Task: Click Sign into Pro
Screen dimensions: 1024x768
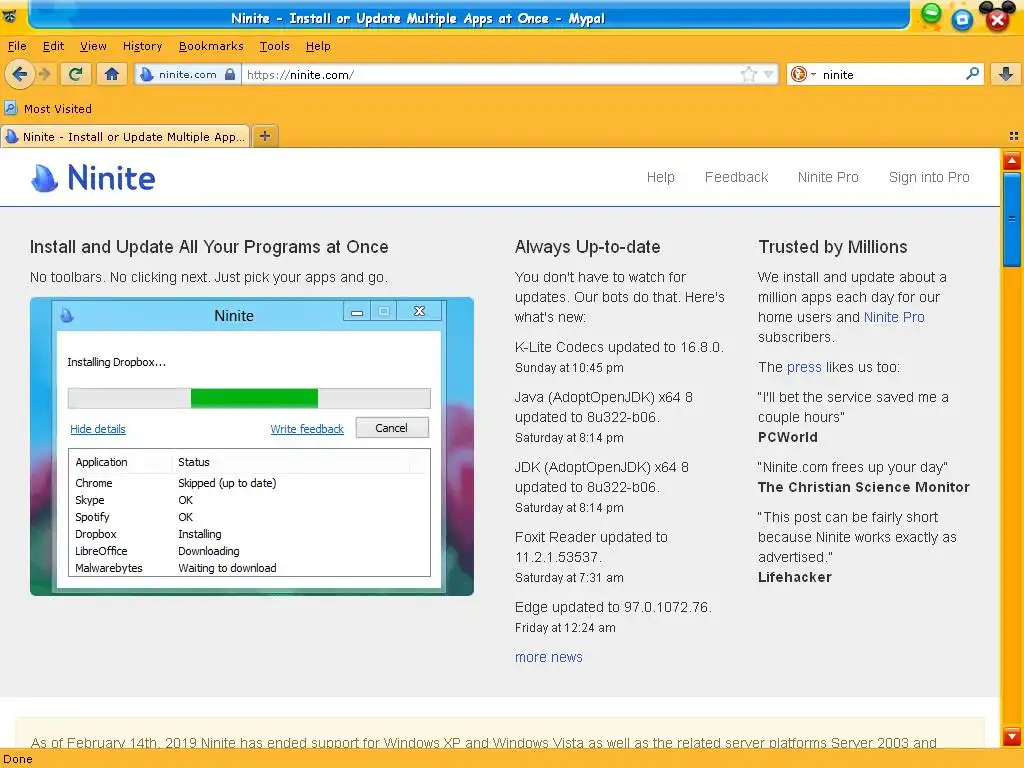Action: (929, 177)
